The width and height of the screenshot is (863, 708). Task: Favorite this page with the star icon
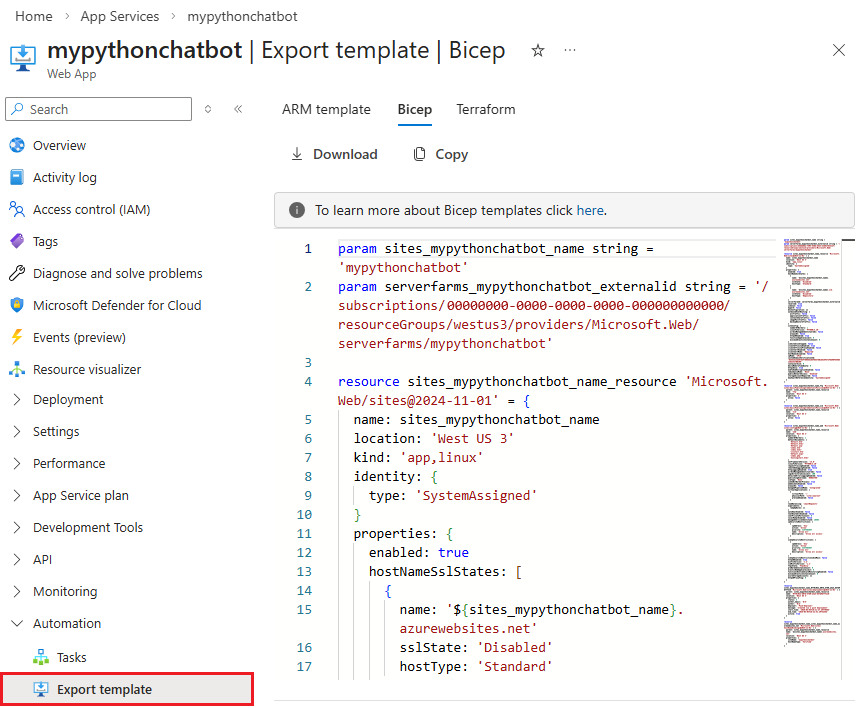click(538, 51)
